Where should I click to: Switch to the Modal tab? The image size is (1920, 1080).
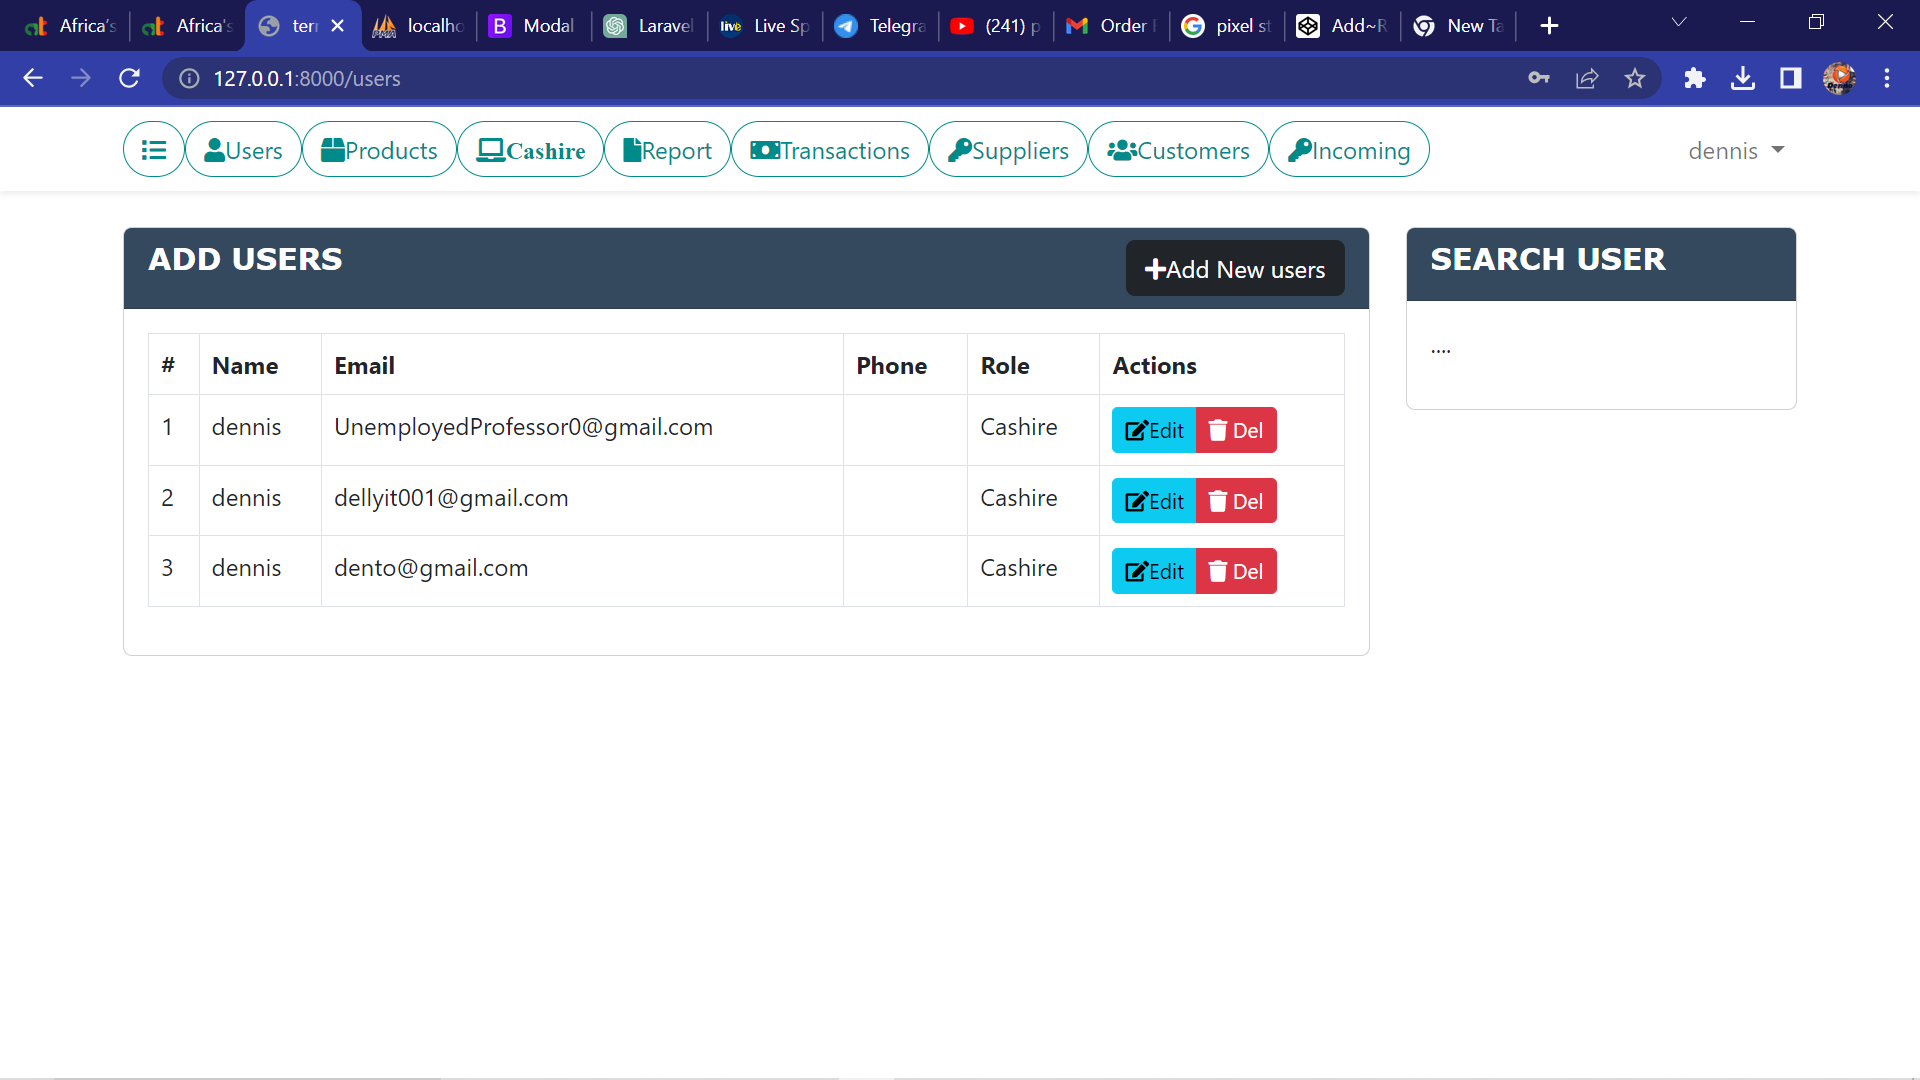[x=534, y=26]
